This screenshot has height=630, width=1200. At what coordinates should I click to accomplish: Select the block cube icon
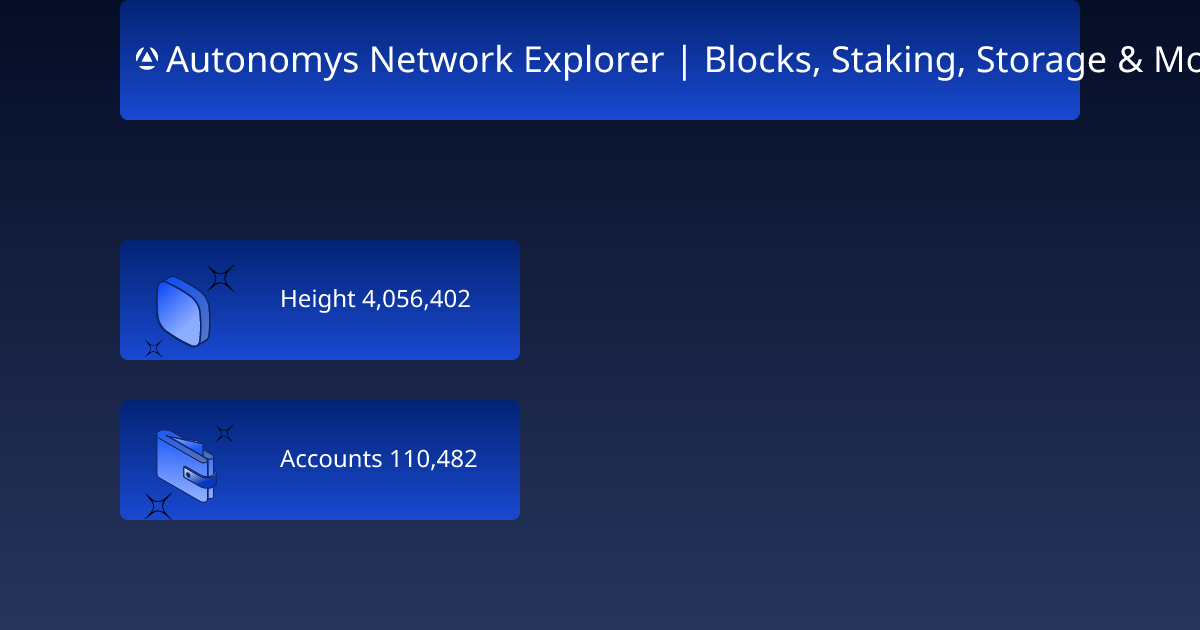(x=183, y=311)
